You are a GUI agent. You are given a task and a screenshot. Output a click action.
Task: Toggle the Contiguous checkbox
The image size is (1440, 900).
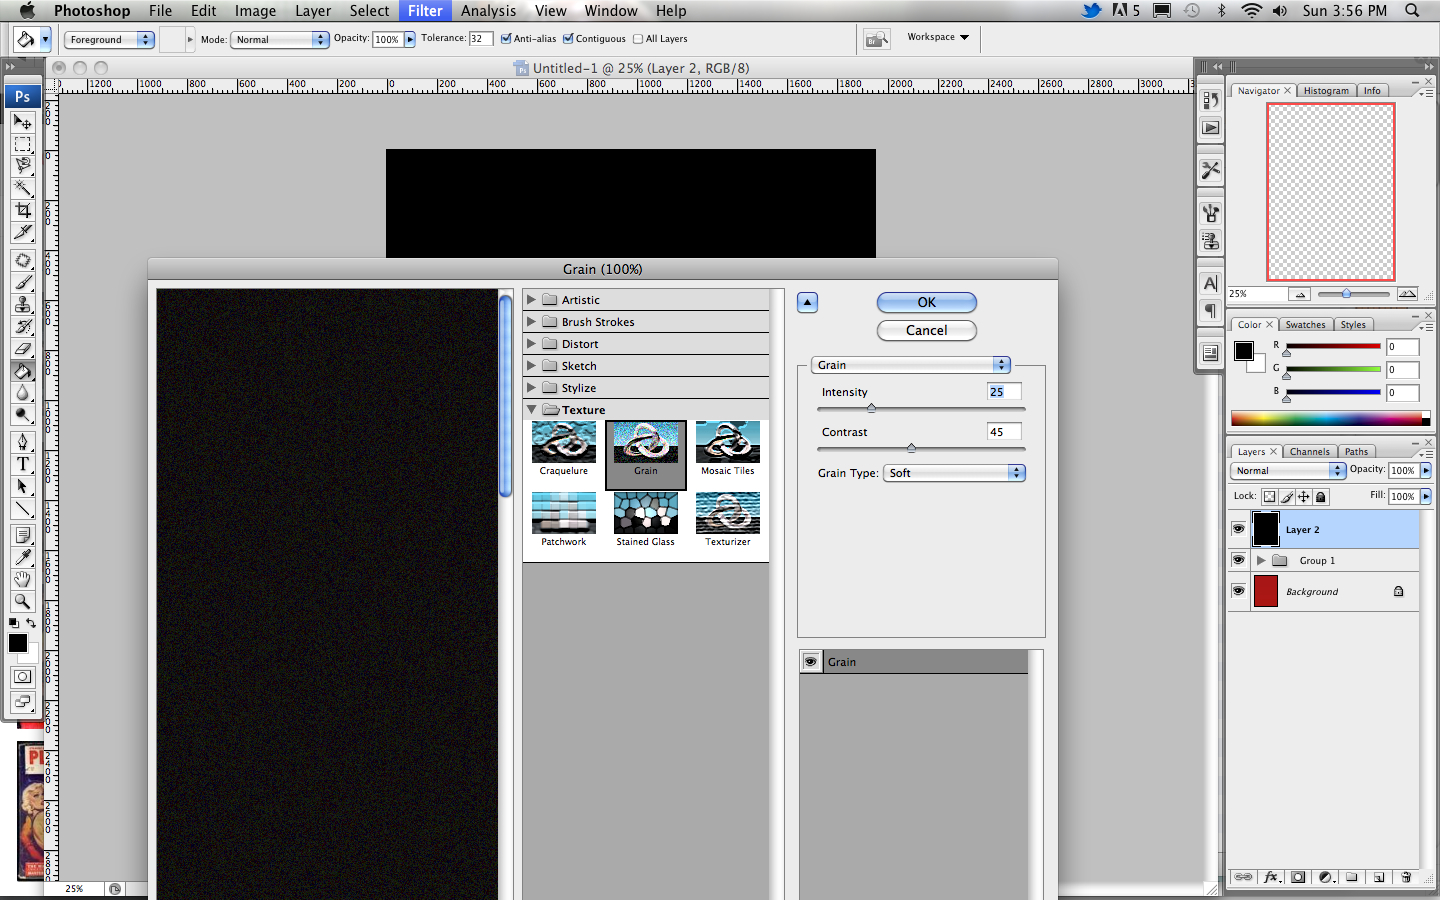click(568, 39)
